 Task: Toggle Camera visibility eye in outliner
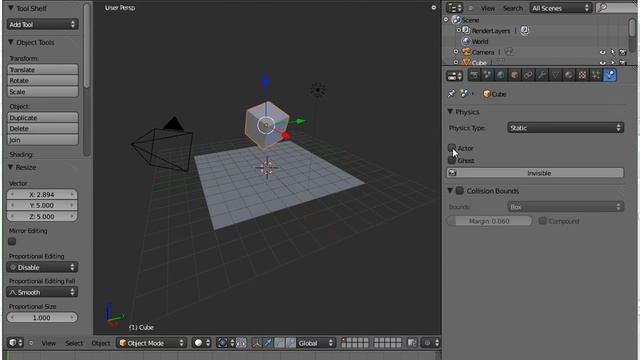click(x=602, y=52)
